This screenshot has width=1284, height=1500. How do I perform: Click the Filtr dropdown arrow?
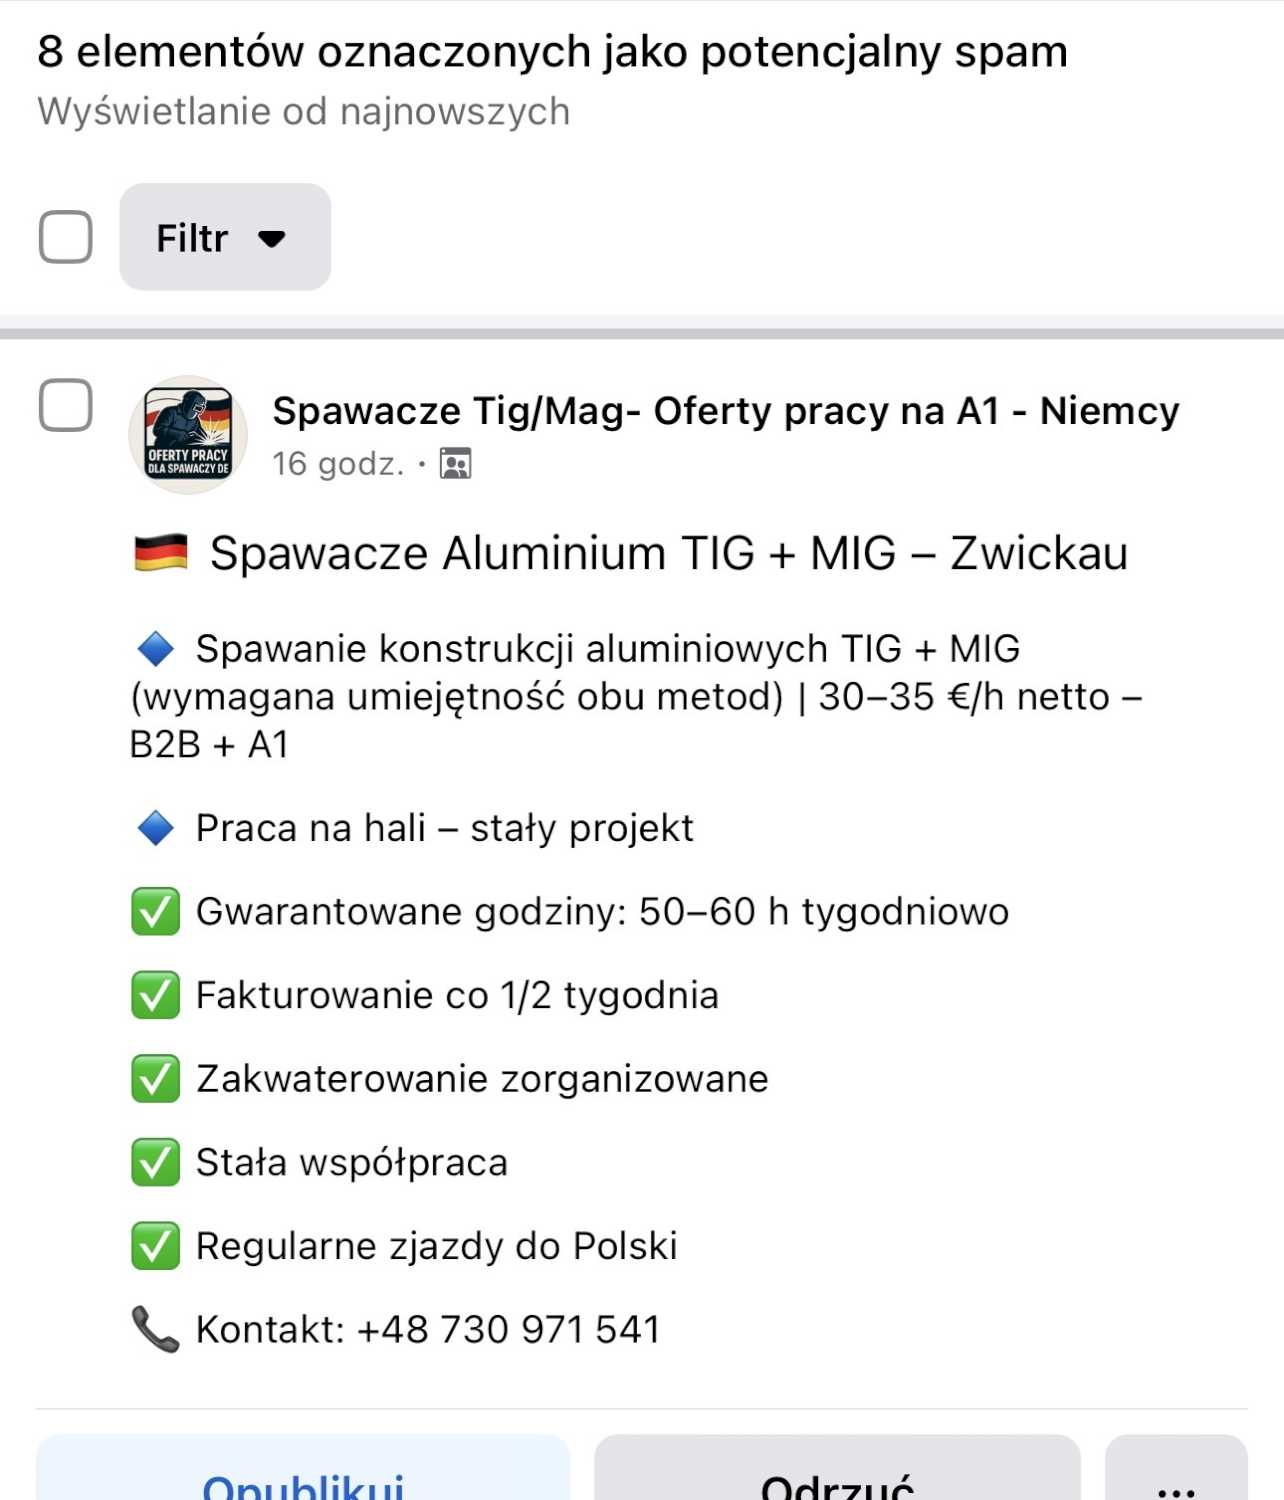tap(271, 238)
